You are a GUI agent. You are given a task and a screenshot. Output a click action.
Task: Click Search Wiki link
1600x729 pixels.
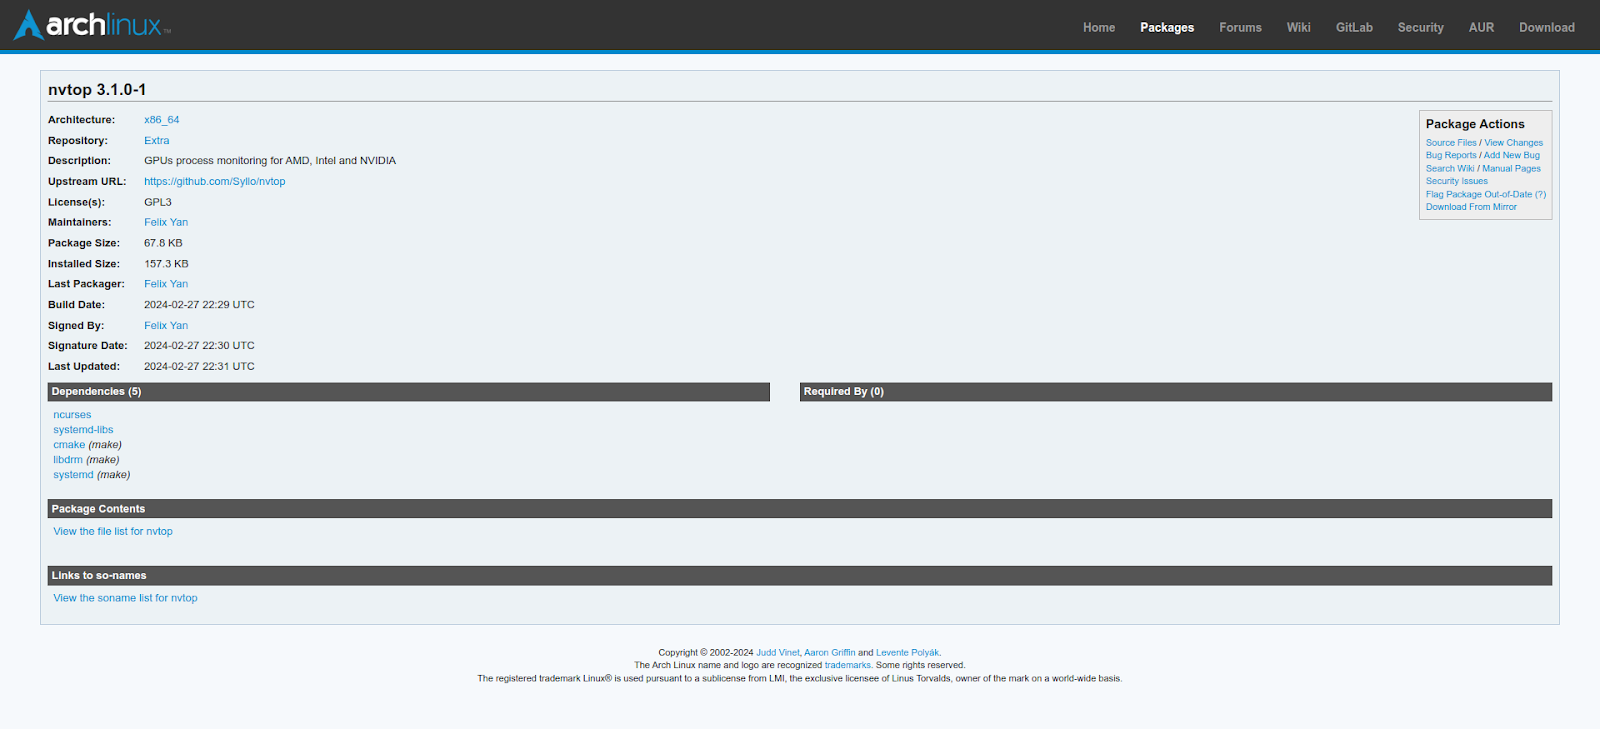[1450, 169]
